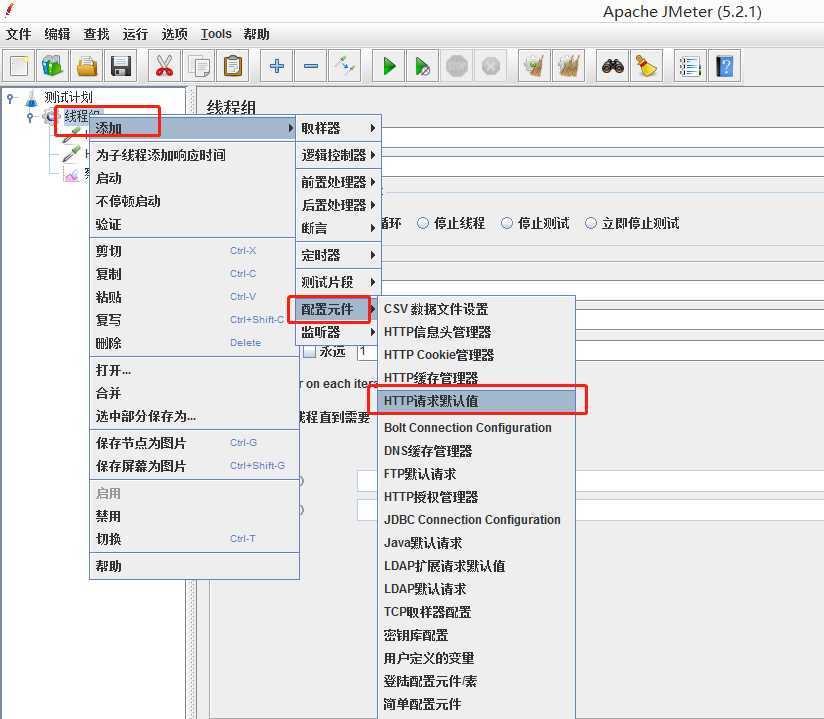824x719 pixels.
Task: Click the Save floppy disk icon
Action: point(121,66)
